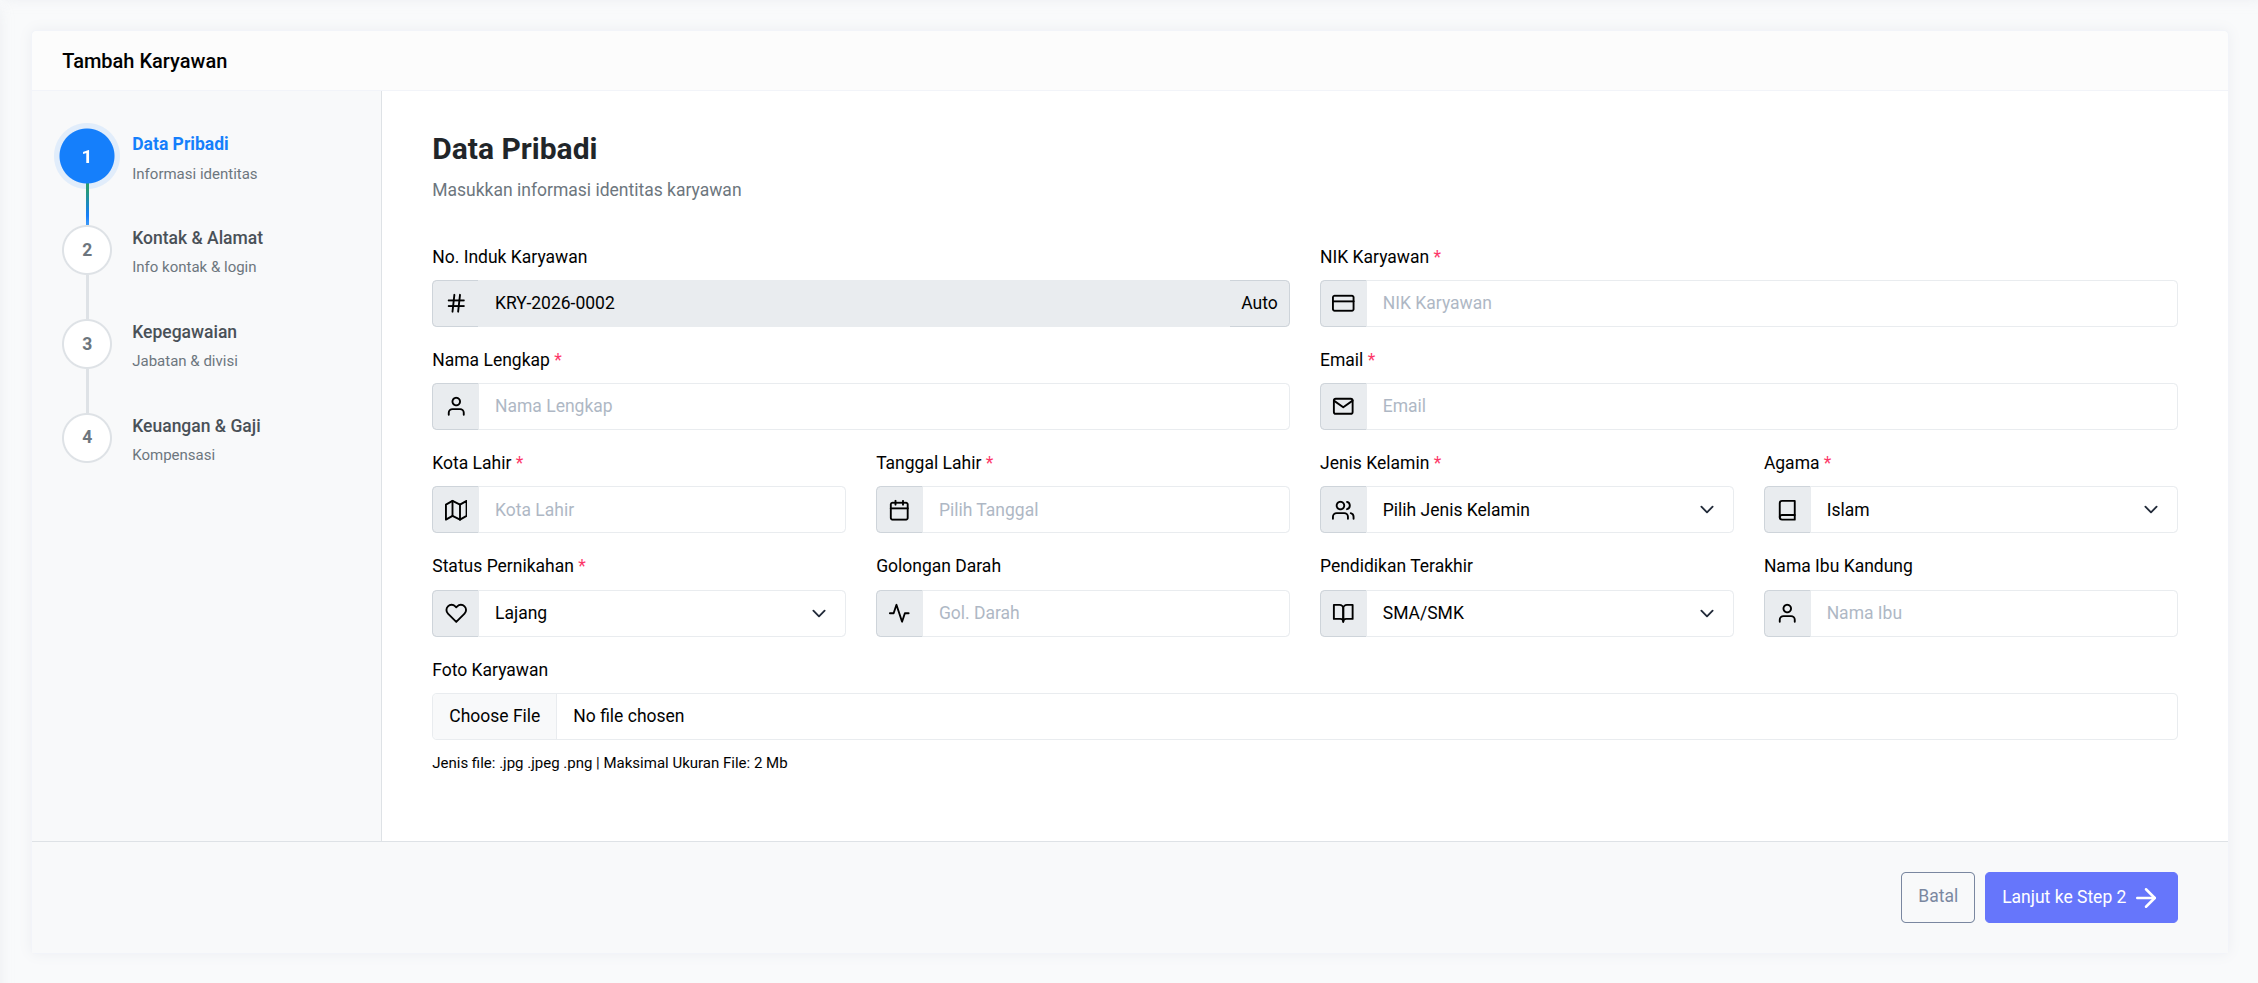The image size is (2258, 983).
Task: Click the open-book icon in Pendidikan Terakhir
Action: coord(1343,613)
